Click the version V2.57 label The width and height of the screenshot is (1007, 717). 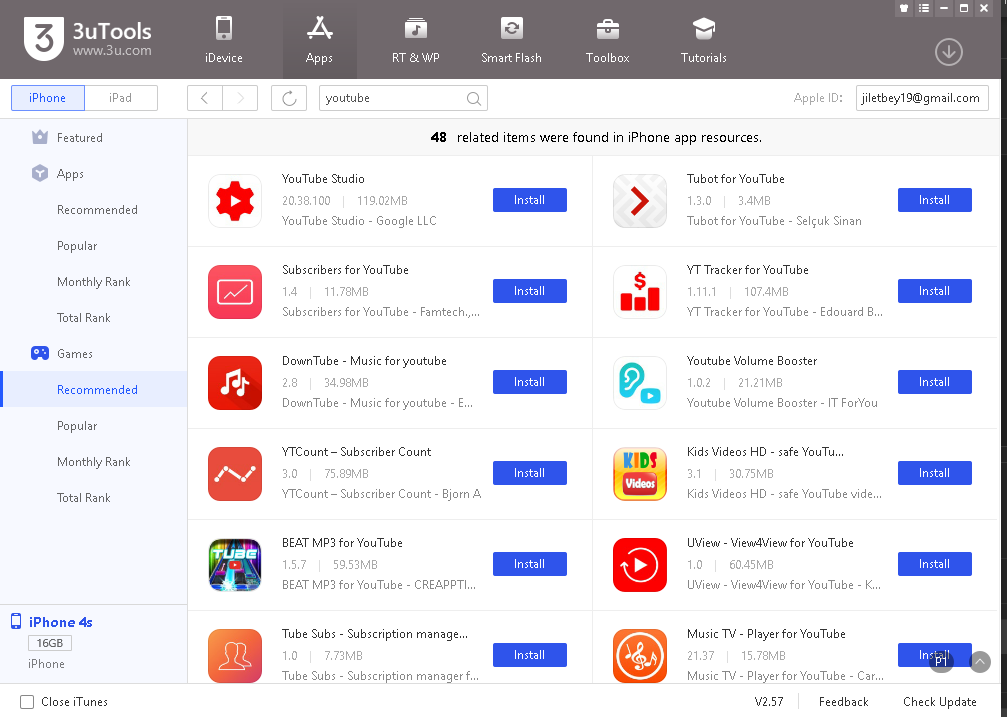click(x=769, y=702)
